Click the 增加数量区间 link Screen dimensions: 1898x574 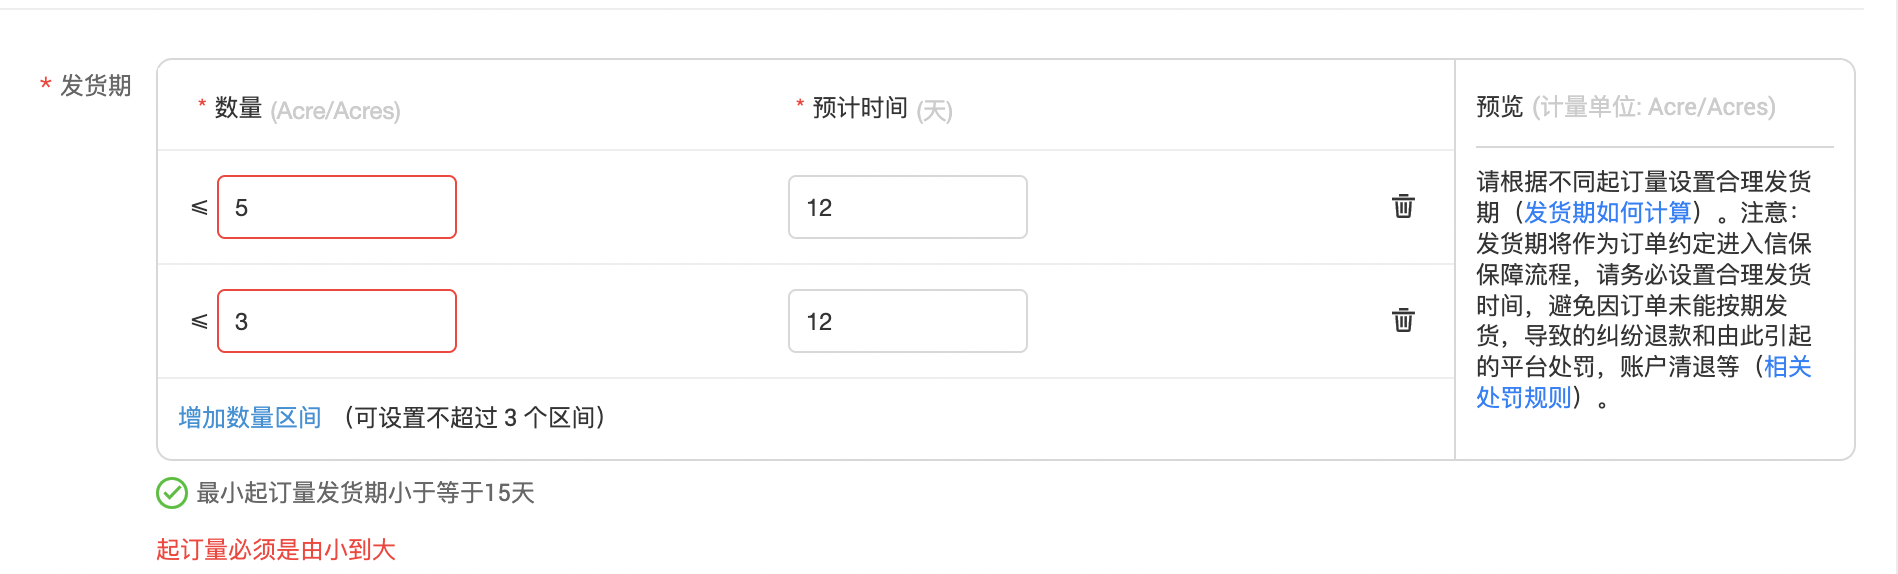pos(250,418)
